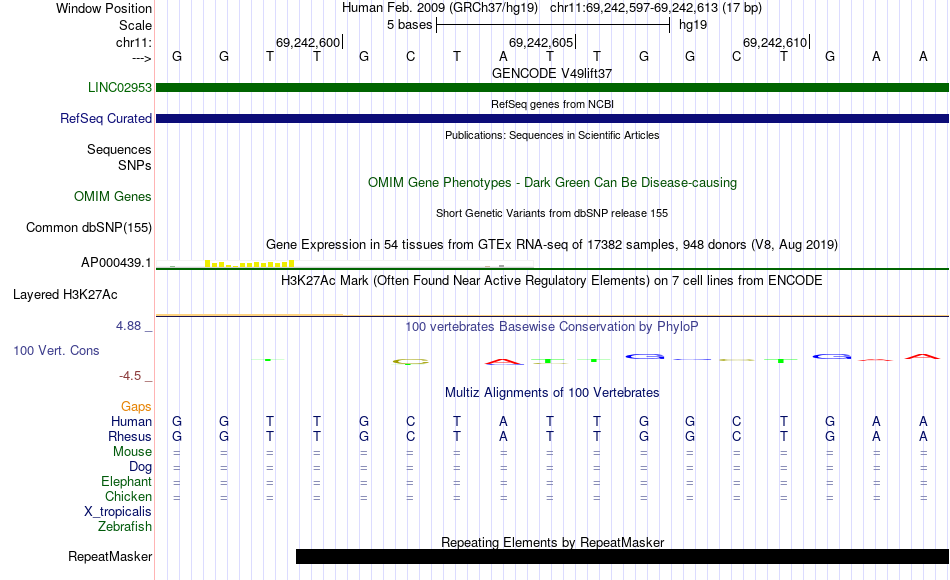
Task: Click the Scale label
Action: pos(135,25)
